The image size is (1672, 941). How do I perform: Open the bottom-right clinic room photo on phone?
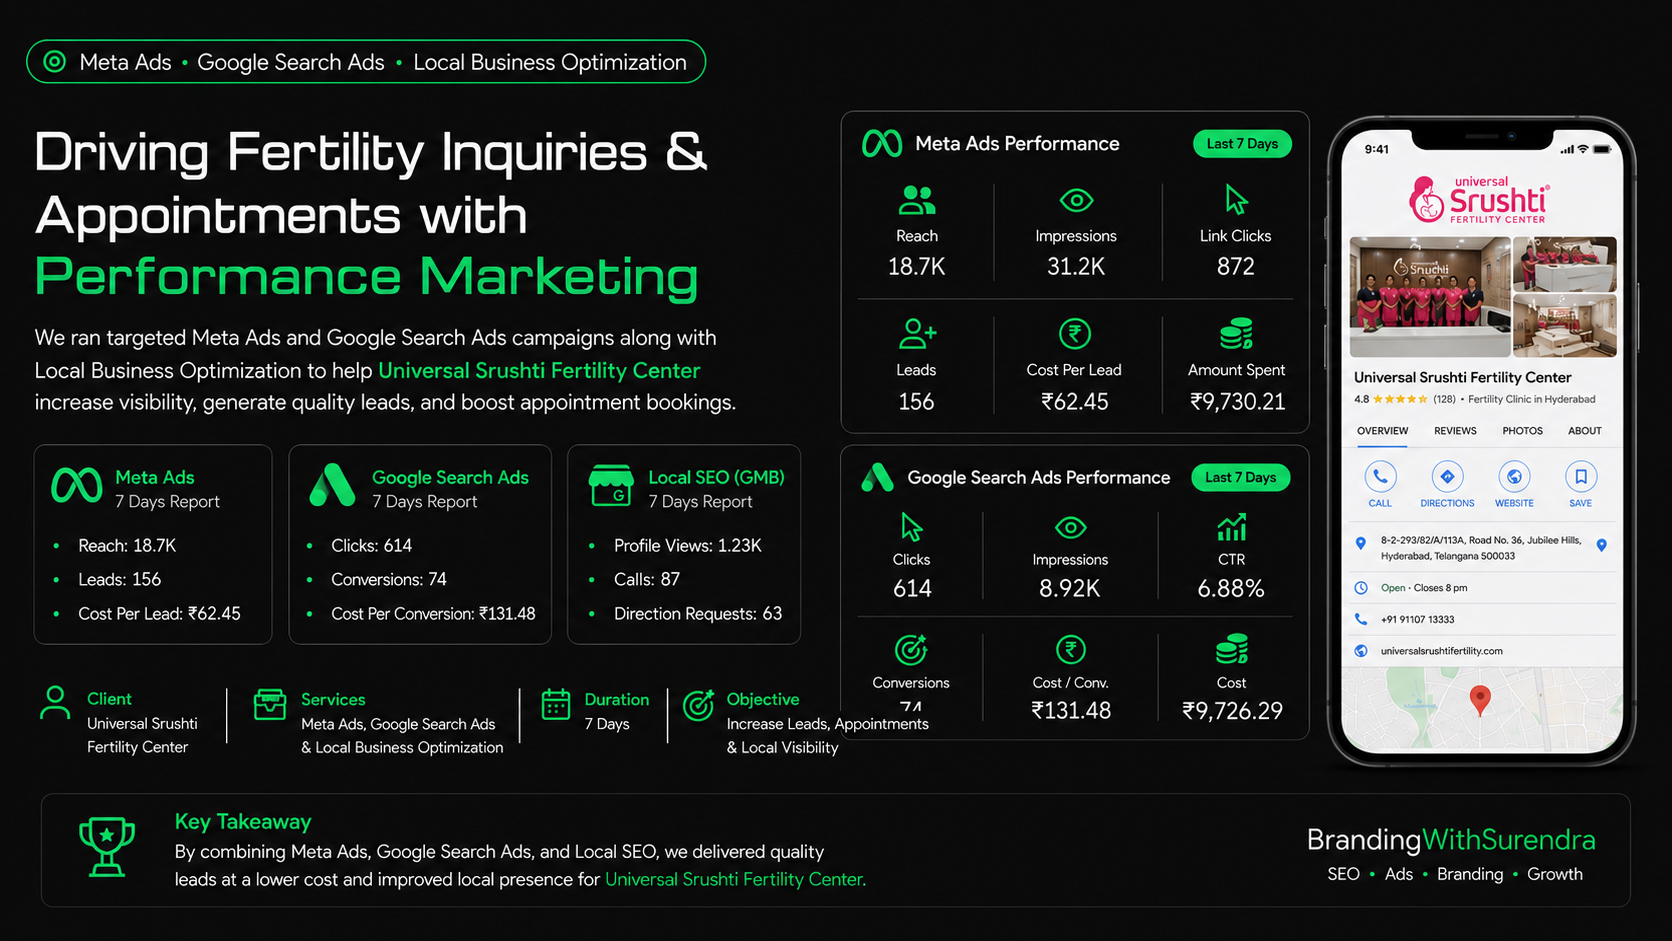[1565, 326]
